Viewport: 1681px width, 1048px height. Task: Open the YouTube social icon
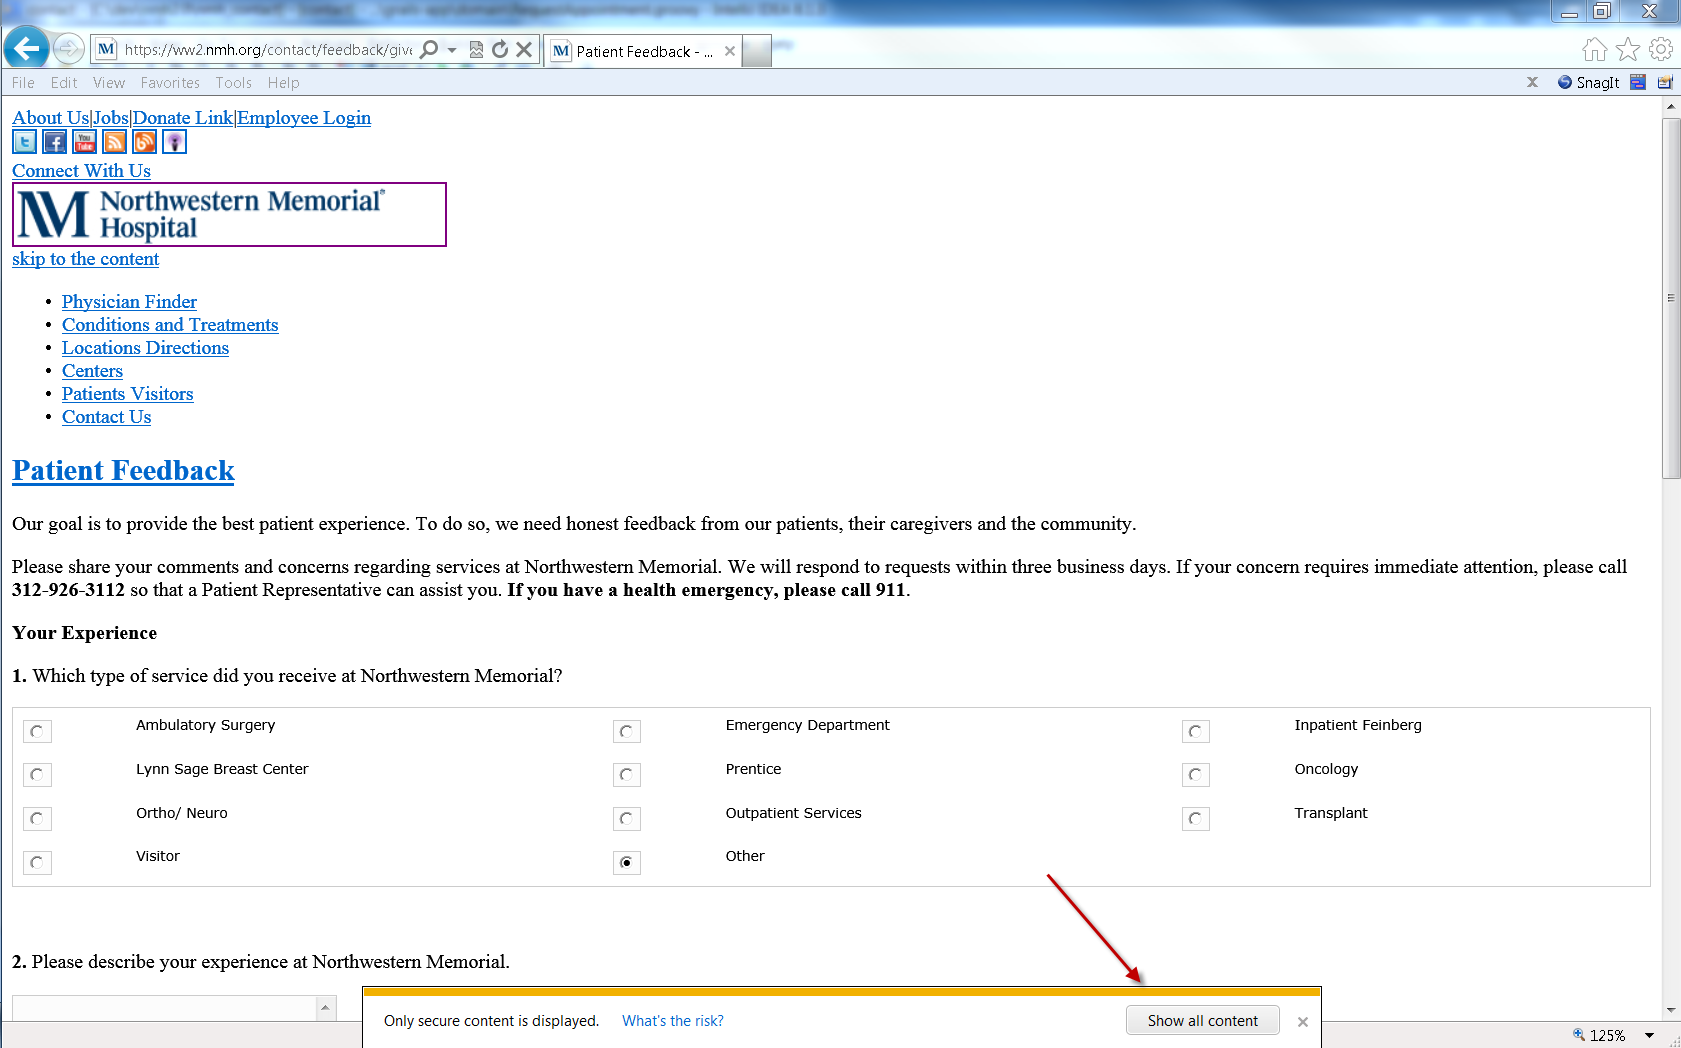tap(85, 142)
